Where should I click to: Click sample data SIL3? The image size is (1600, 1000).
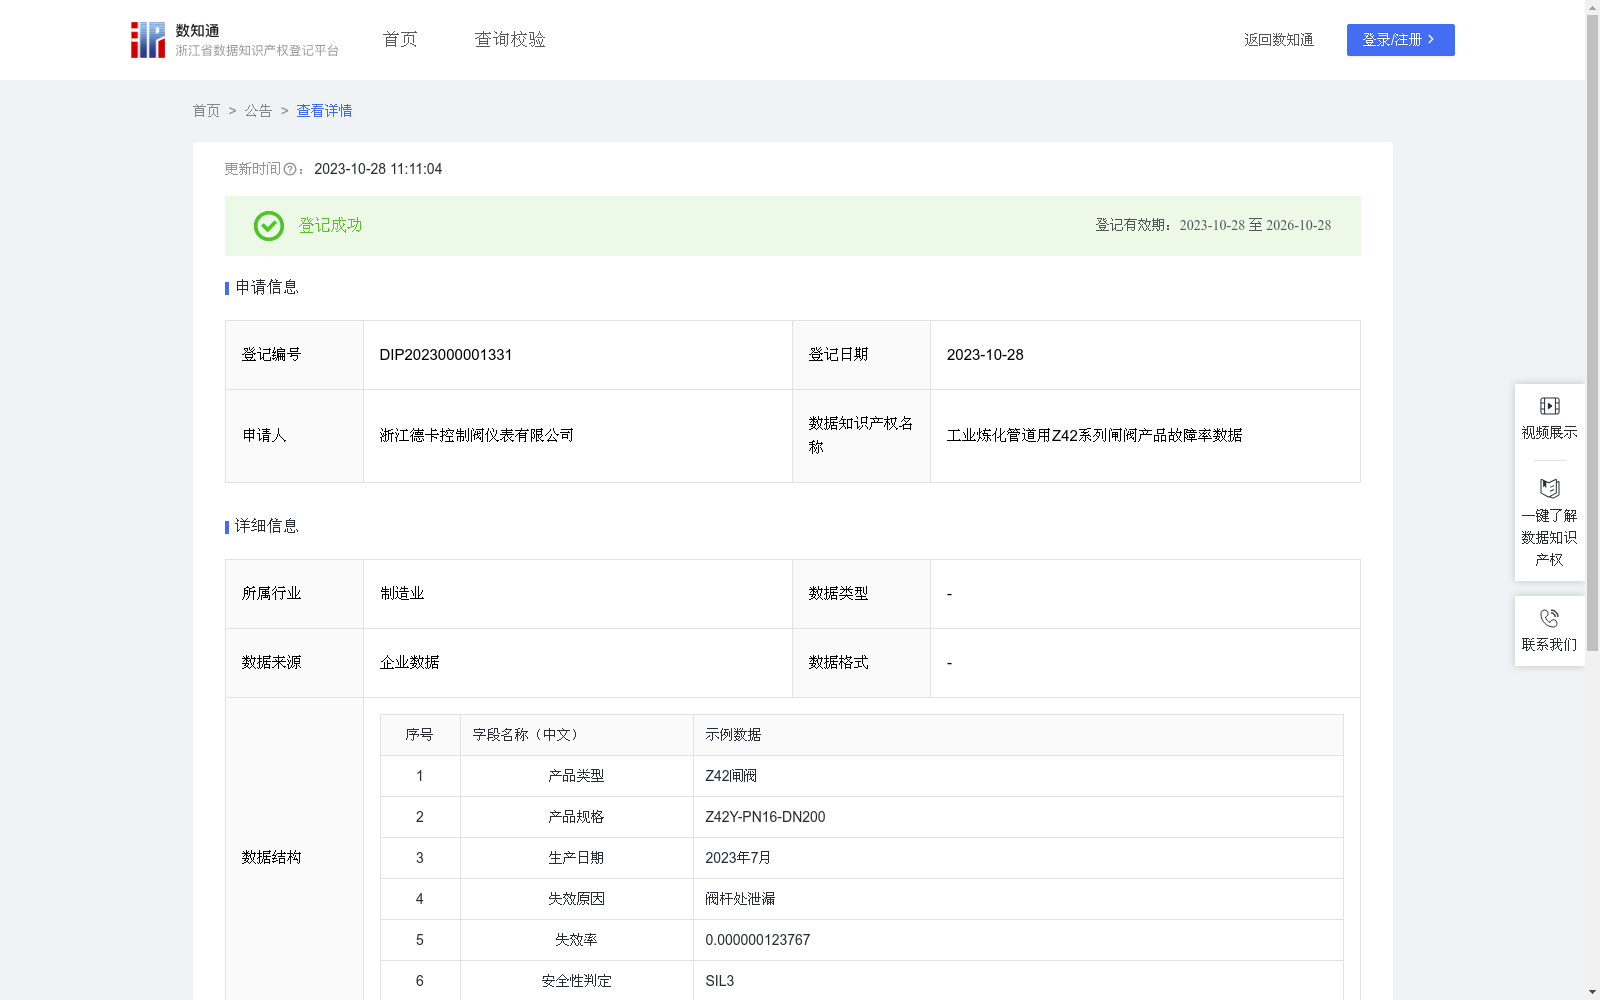(x=720, y=981)
